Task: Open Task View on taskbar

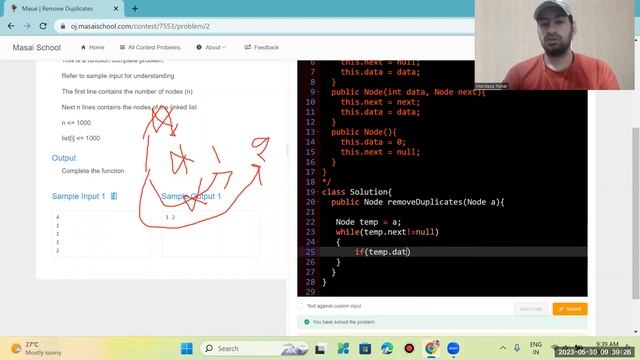Action: [x=320, y=349]
